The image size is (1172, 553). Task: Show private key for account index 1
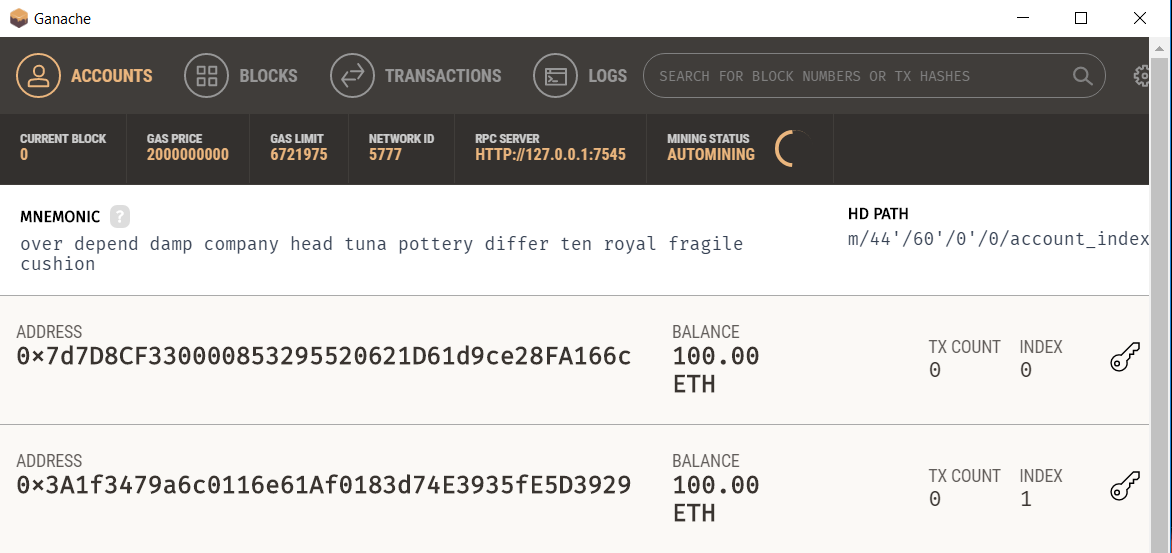(x=1125, y=488)
